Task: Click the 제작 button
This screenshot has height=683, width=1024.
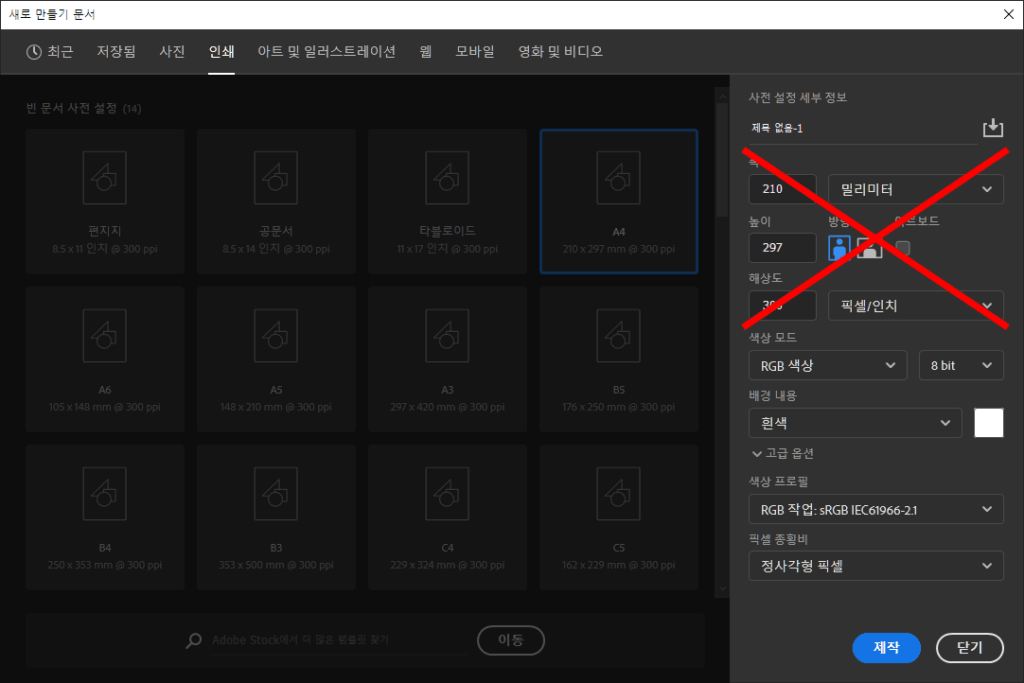Action: pos(886,647)
